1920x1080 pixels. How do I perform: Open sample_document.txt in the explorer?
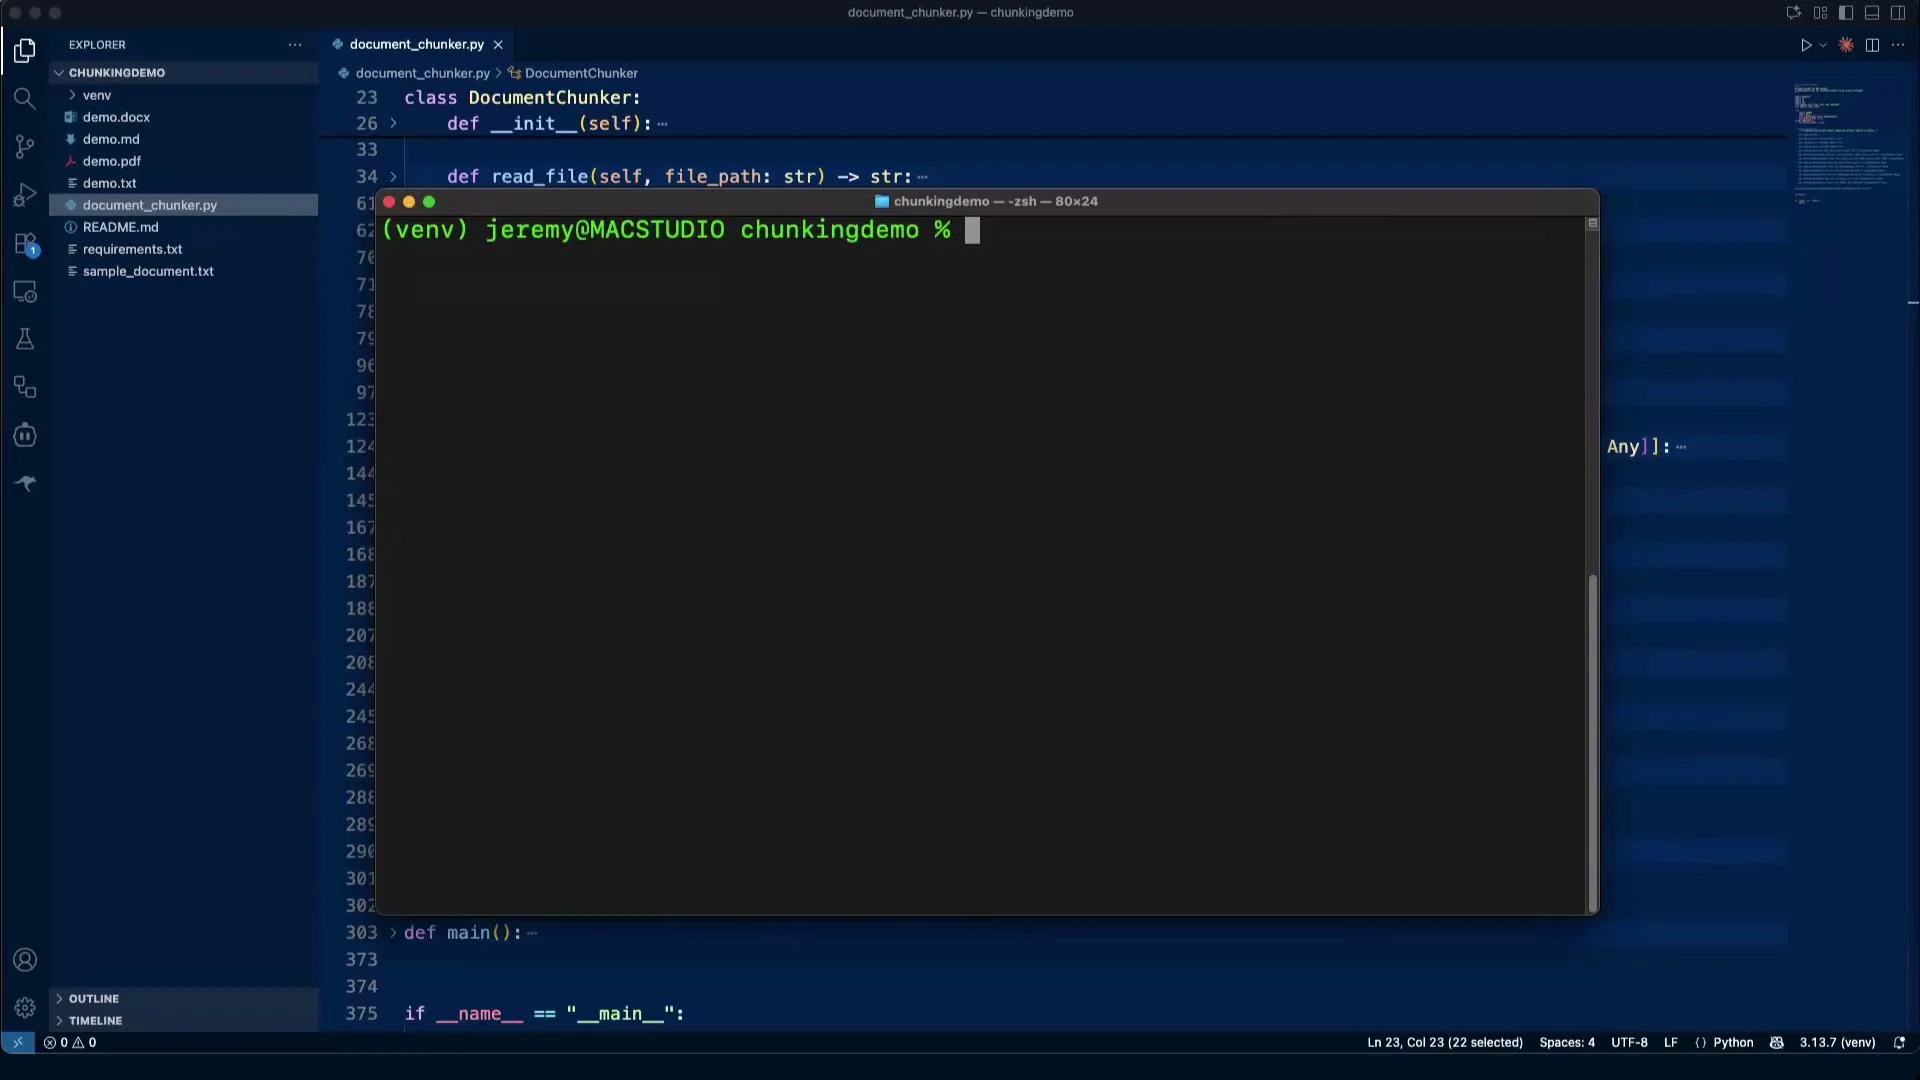tap(184, 271)
